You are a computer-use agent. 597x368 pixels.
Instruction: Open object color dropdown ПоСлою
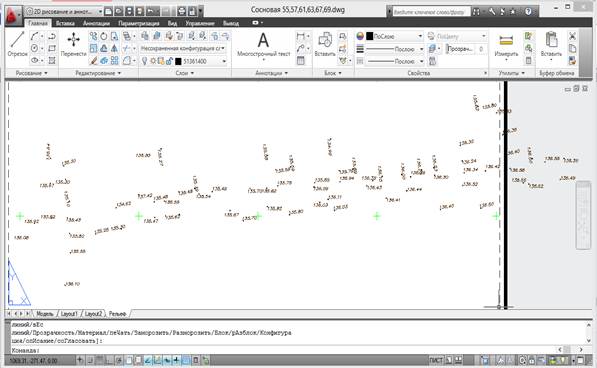(394, 37)
